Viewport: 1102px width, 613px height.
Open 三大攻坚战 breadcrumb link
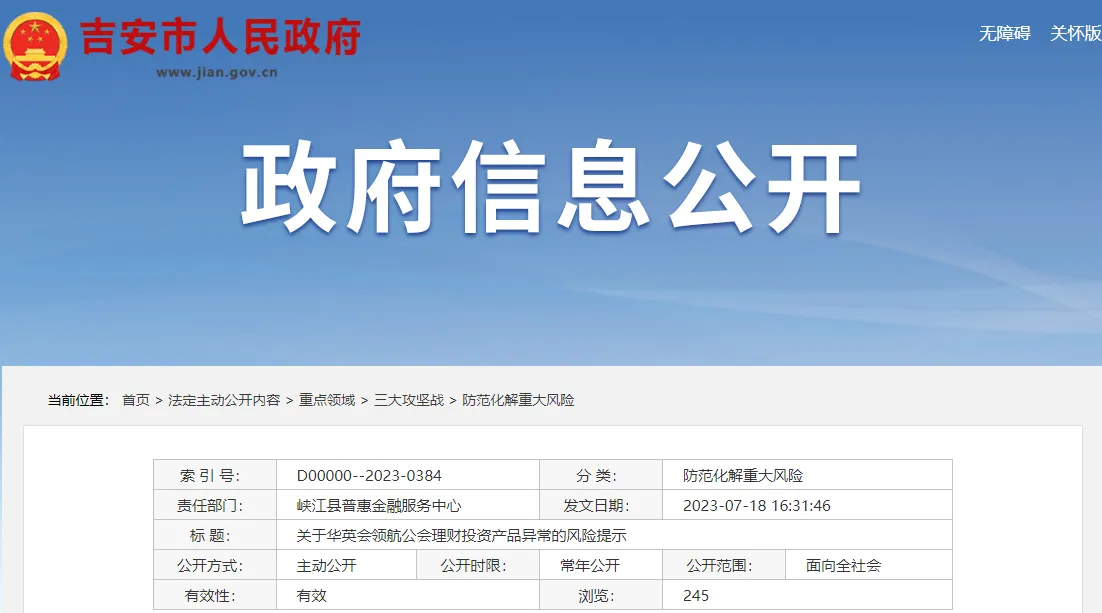[x=408, y=400]
